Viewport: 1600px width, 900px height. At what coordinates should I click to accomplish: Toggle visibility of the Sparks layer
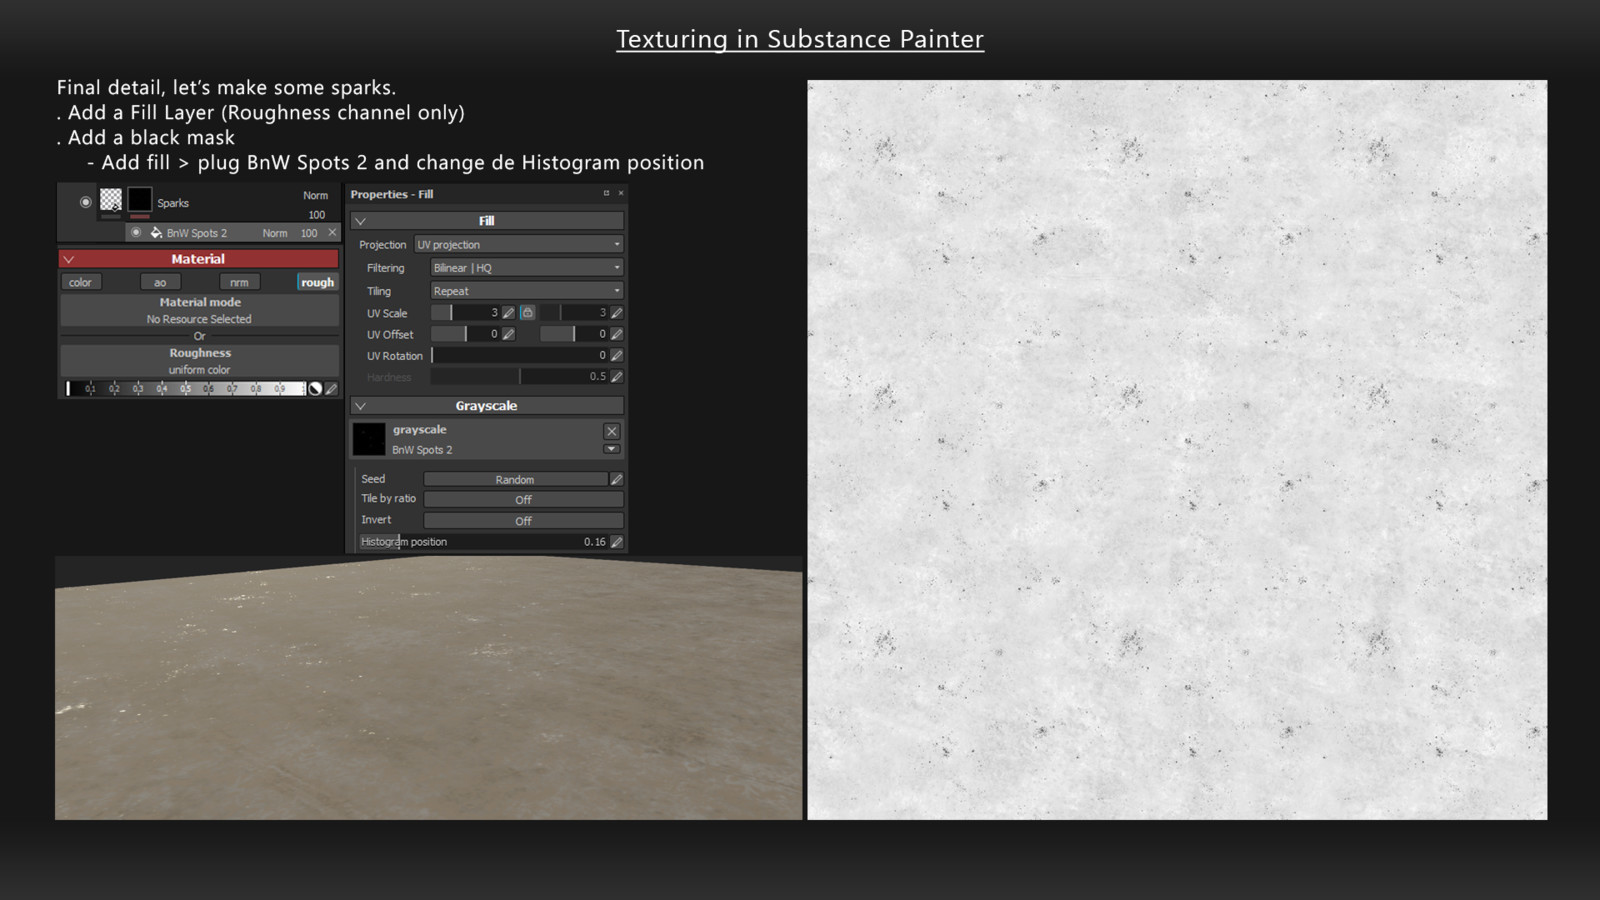click(86, 202)
